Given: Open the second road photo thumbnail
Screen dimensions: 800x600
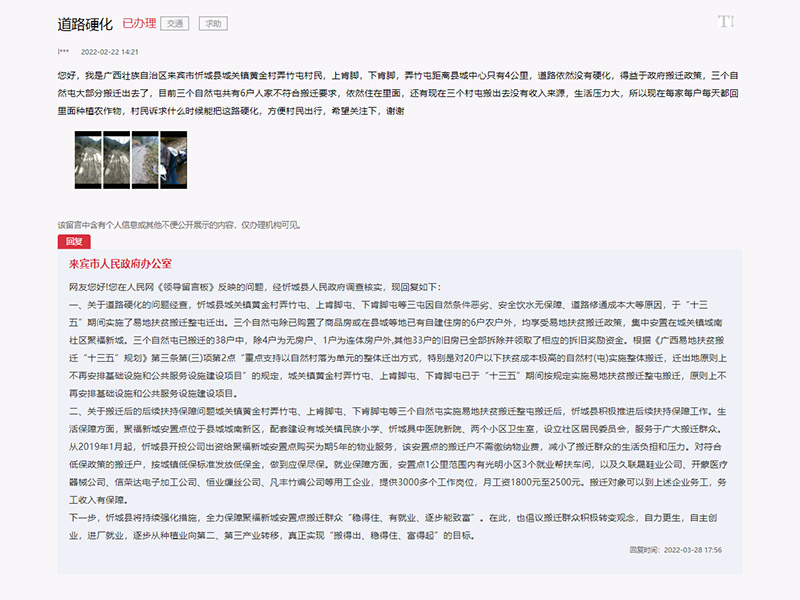Looking at the screenshot, I should (117, 160).
